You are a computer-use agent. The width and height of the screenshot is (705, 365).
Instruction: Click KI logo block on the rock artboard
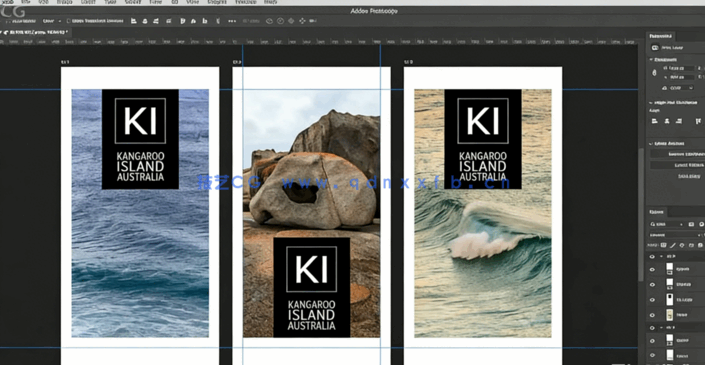[x=312, y=287]
